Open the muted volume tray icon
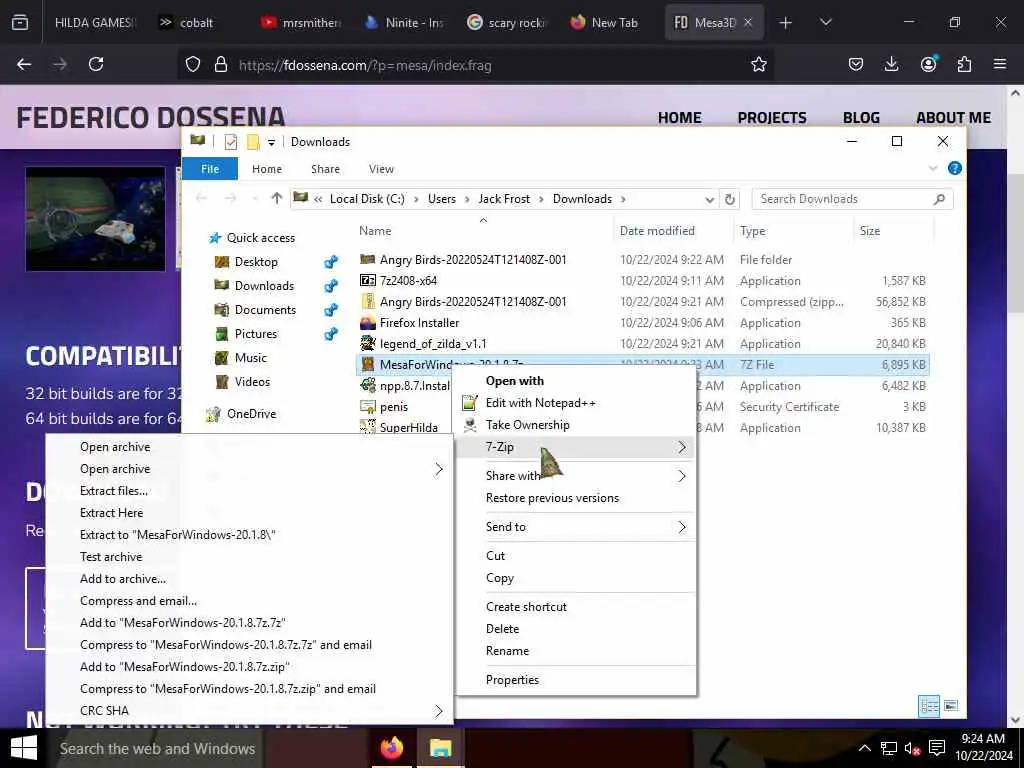 click(912, 748)
